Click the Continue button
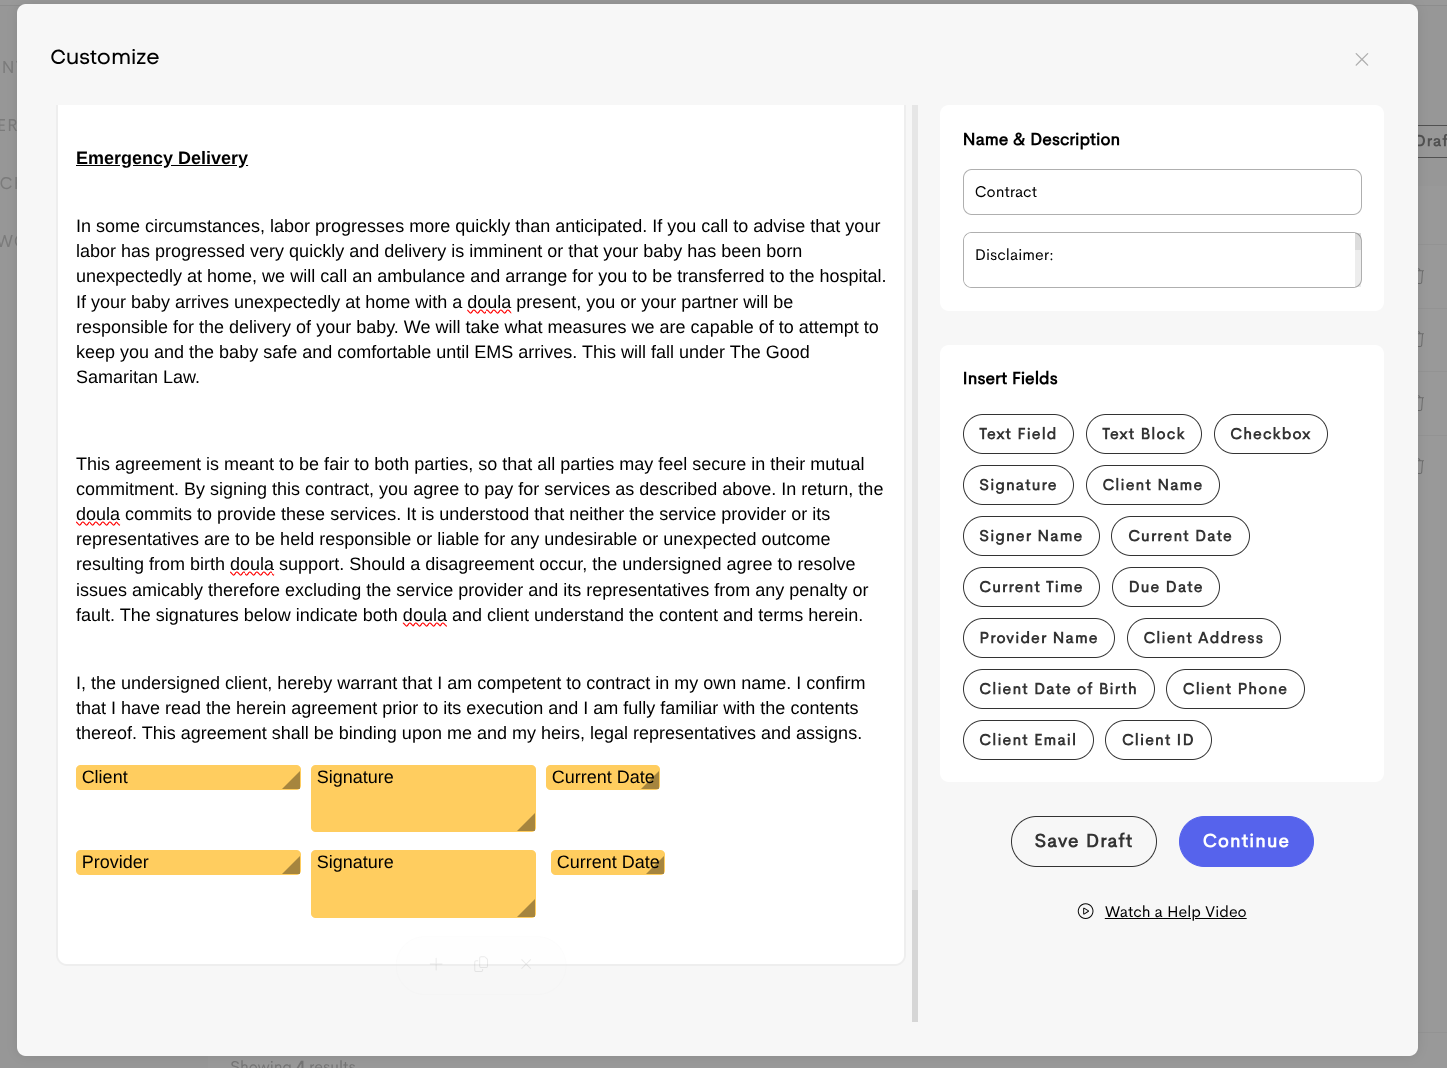The height and width of the screenshot is (1068, 1447). click(x=1246, y=841)
